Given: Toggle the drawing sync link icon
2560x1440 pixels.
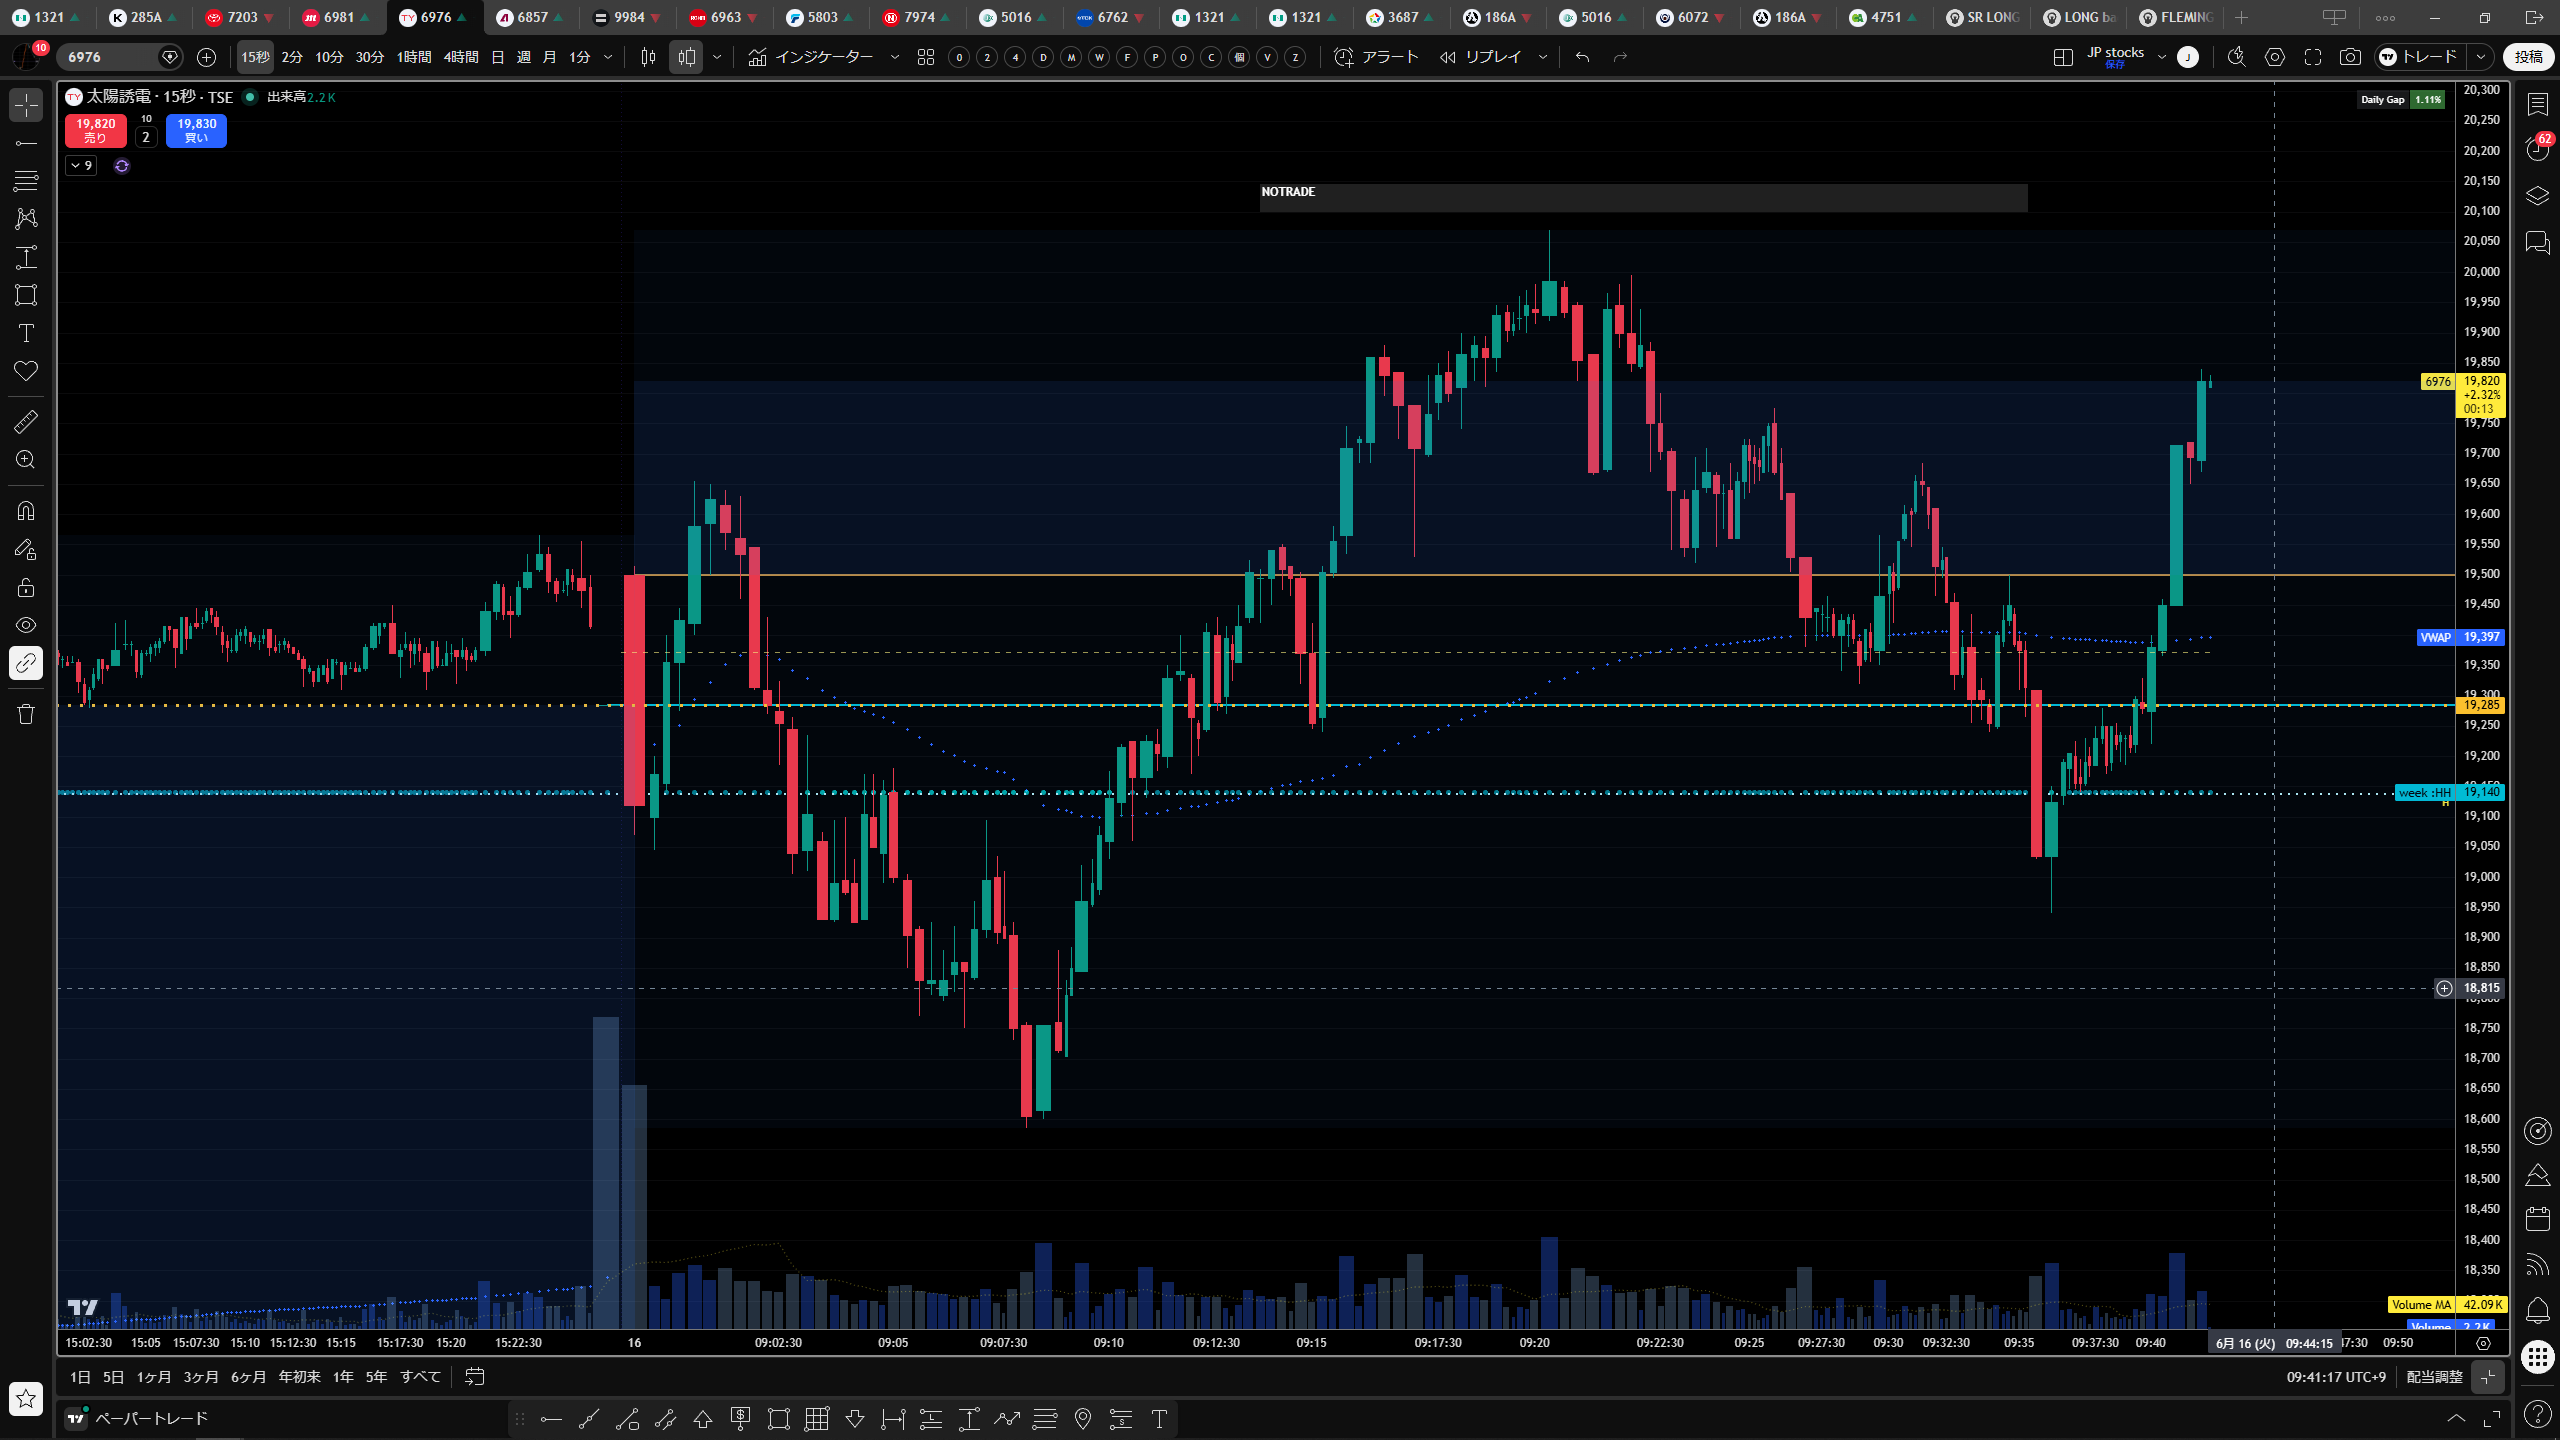Looking at the screenshot, I should coord(26,663).
